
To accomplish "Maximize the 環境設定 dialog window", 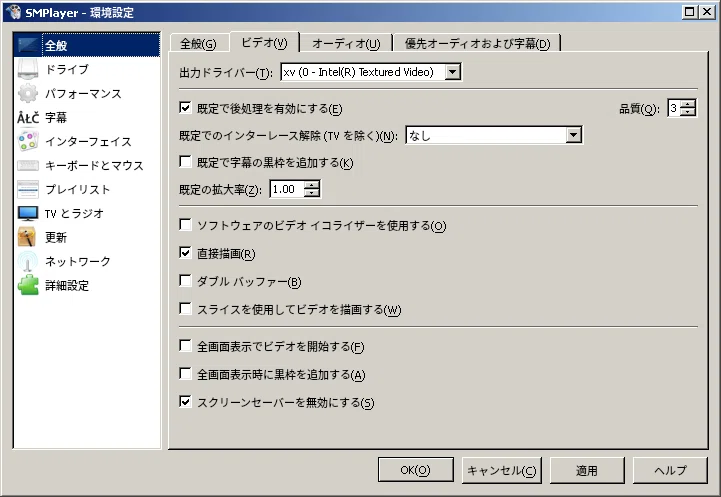I will coord(689,12).
